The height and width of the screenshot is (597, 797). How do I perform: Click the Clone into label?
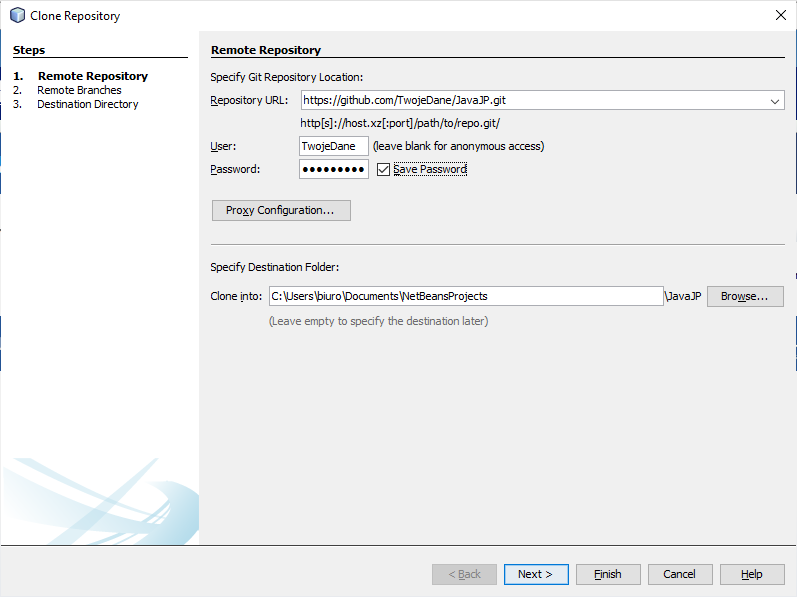236,296
